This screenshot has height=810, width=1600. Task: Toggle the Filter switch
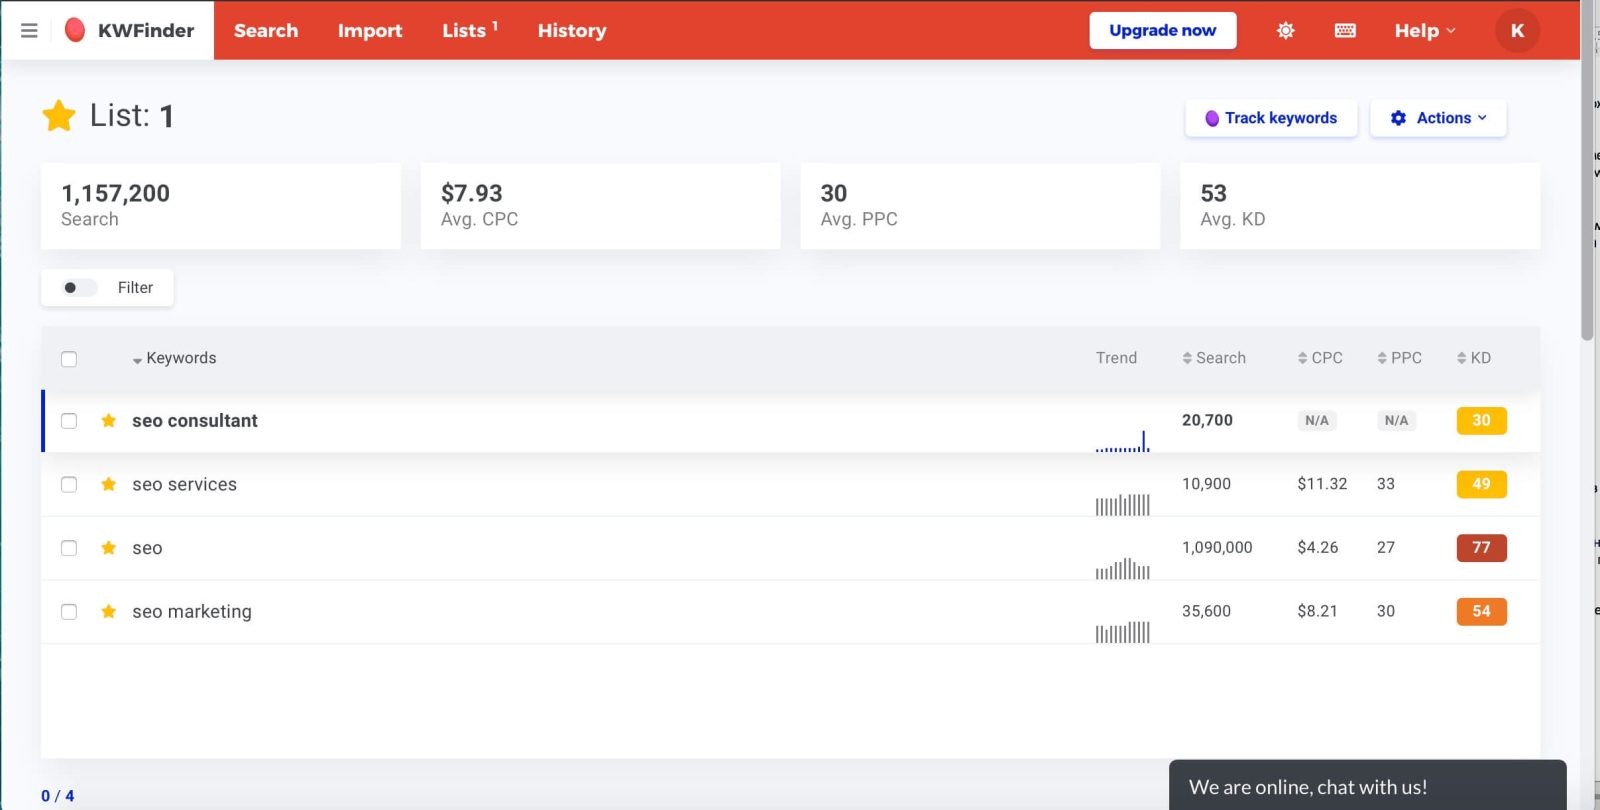pyautogui.click(x=79, y=288)
